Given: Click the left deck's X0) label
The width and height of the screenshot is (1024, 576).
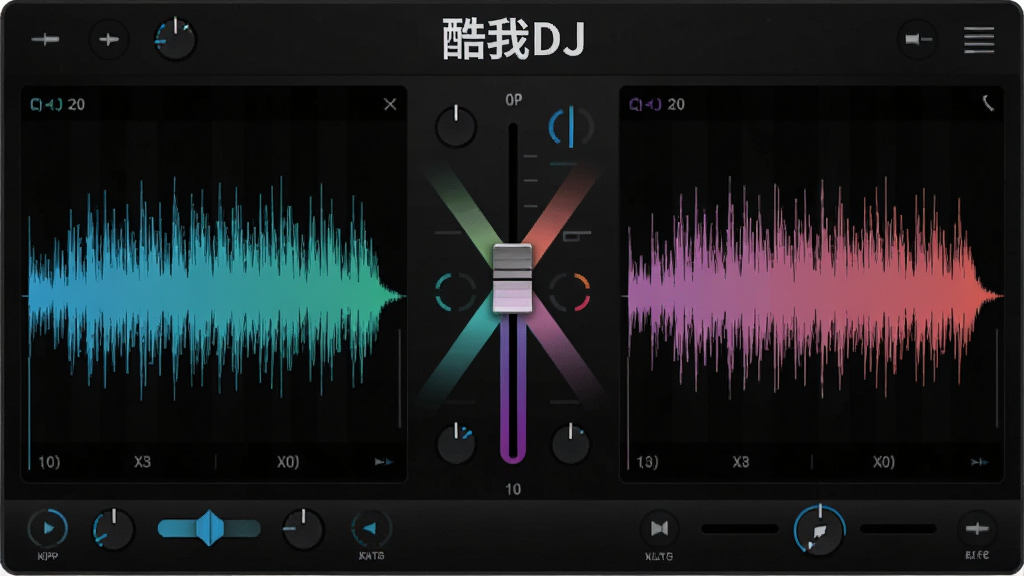Looking at the screenshot, I should click(x=288, y=462).
